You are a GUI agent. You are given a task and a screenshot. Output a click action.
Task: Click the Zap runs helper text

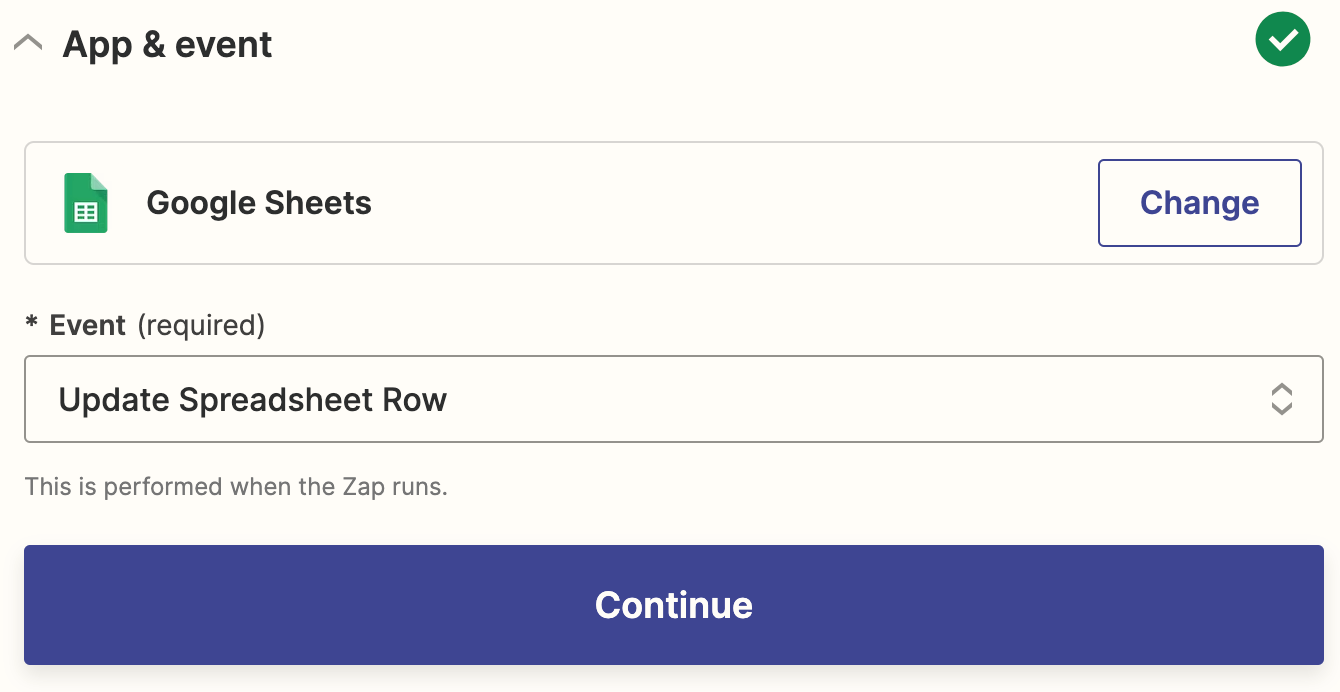pos(236,487)
